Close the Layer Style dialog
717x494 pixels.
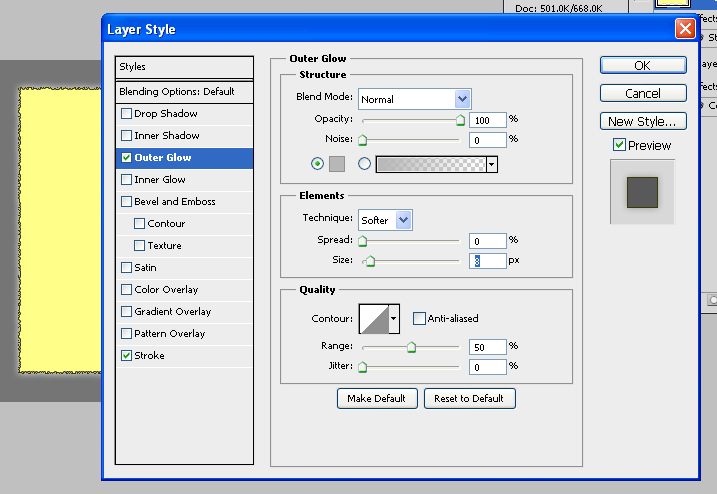coord(685,29)
